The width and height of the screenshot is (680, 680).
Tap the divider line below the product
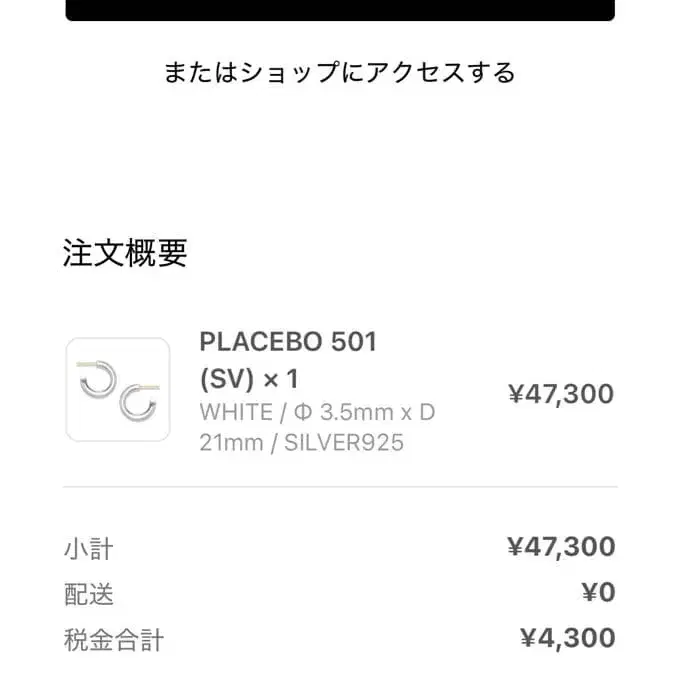pyautogui.click(x=340, y=487)
